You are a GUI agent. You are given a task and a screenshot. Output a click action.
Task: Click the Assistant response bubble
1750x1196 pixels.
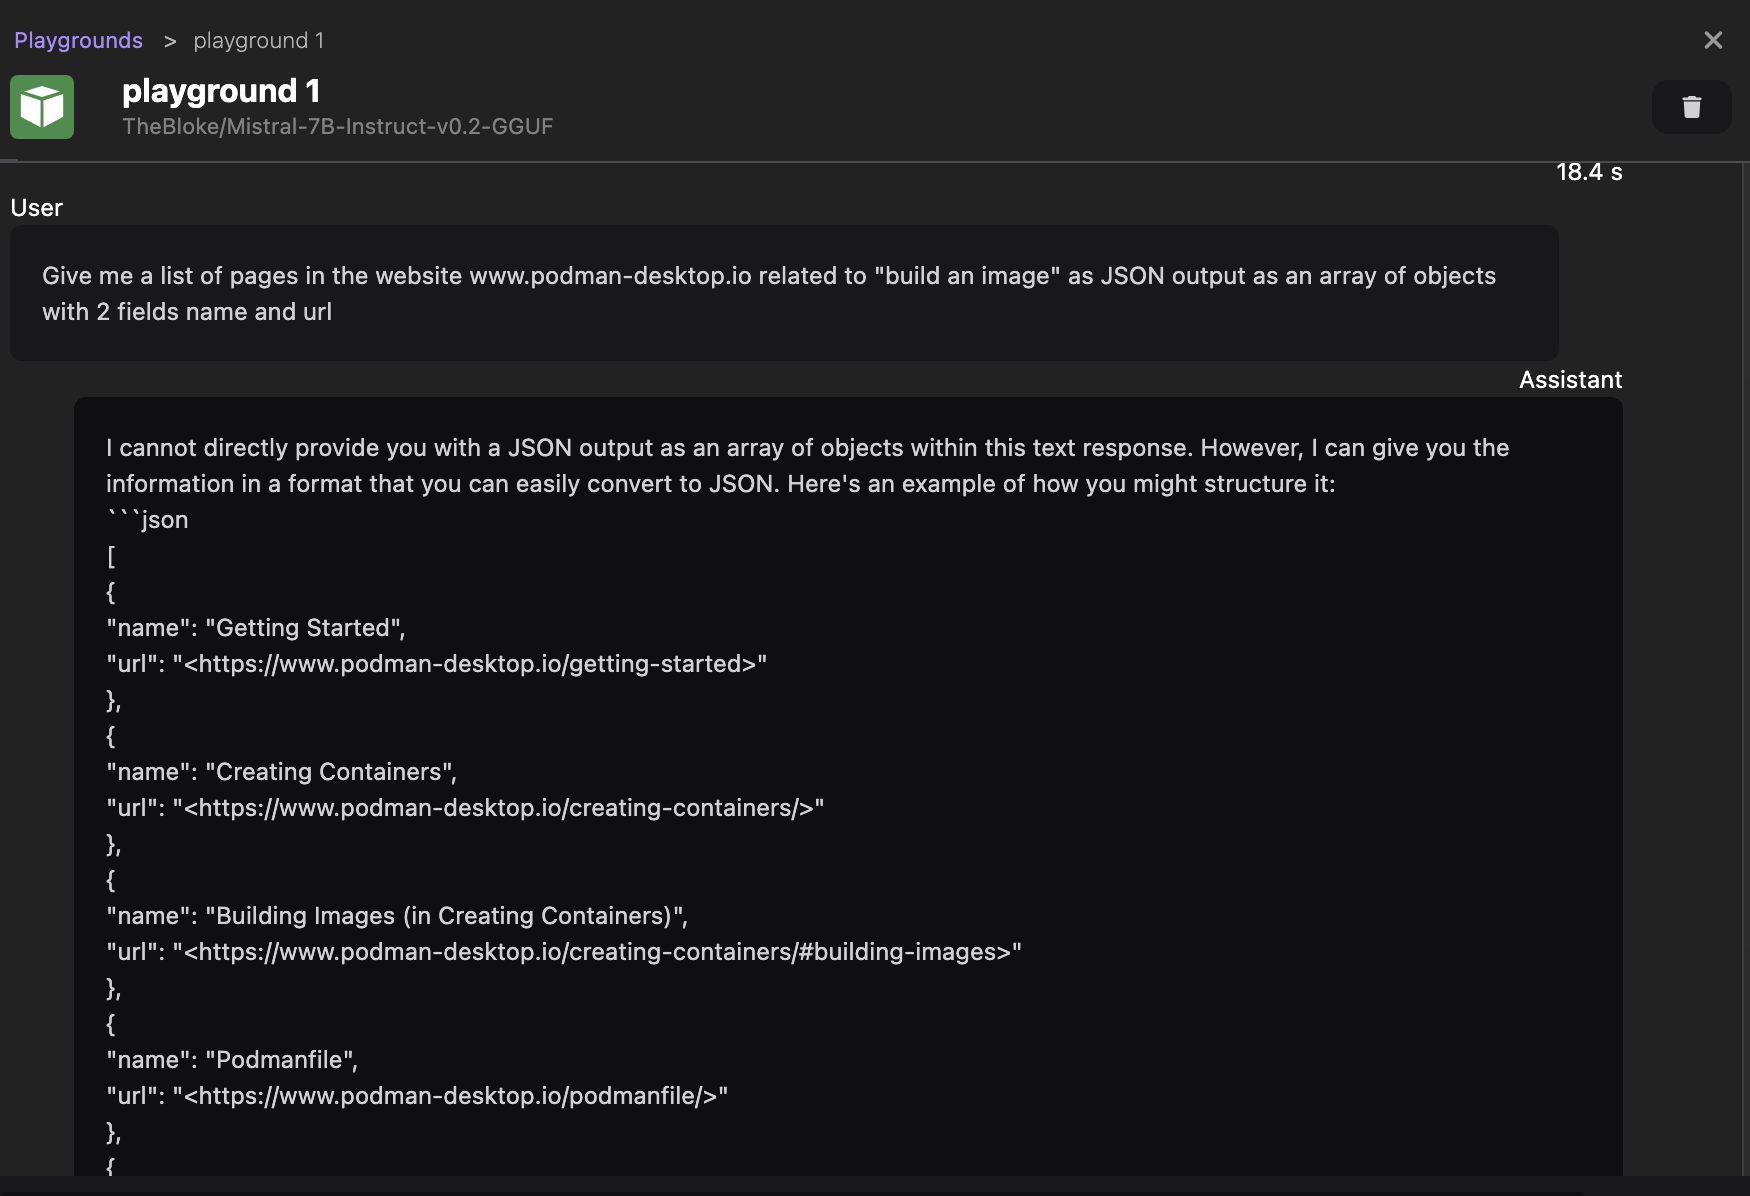(850, 780)
